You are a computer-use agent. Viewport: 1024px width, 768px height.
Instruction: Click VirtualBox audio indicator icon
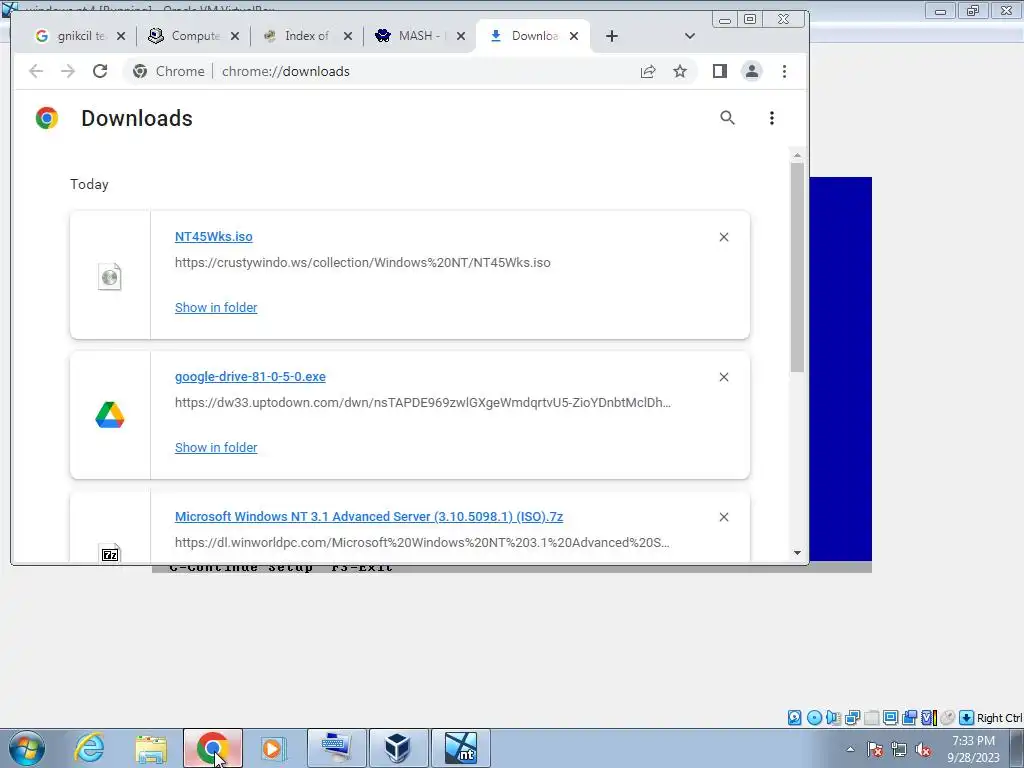(833, 718)
